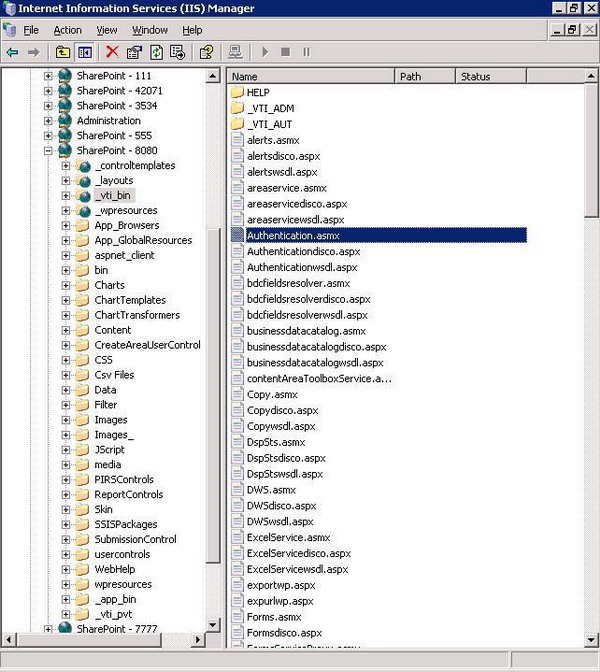Sort by the Name column header

pyautogui.click(x=311, y=76)
